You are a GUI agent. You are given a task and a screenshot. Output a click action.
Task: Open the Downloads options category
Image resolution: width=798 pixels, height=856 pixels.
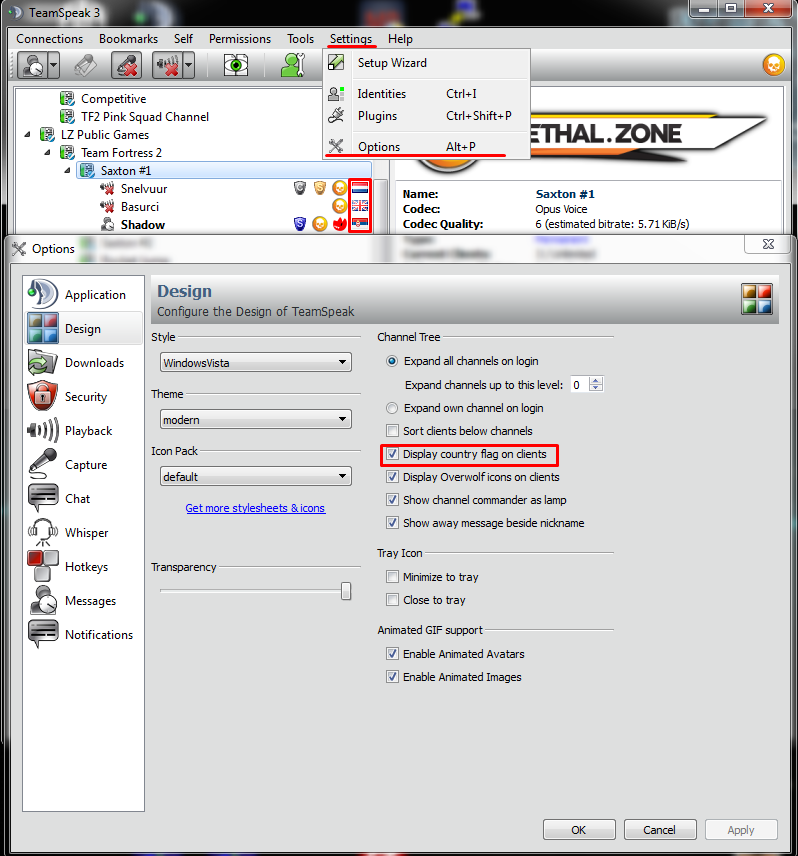click(84, 362)
